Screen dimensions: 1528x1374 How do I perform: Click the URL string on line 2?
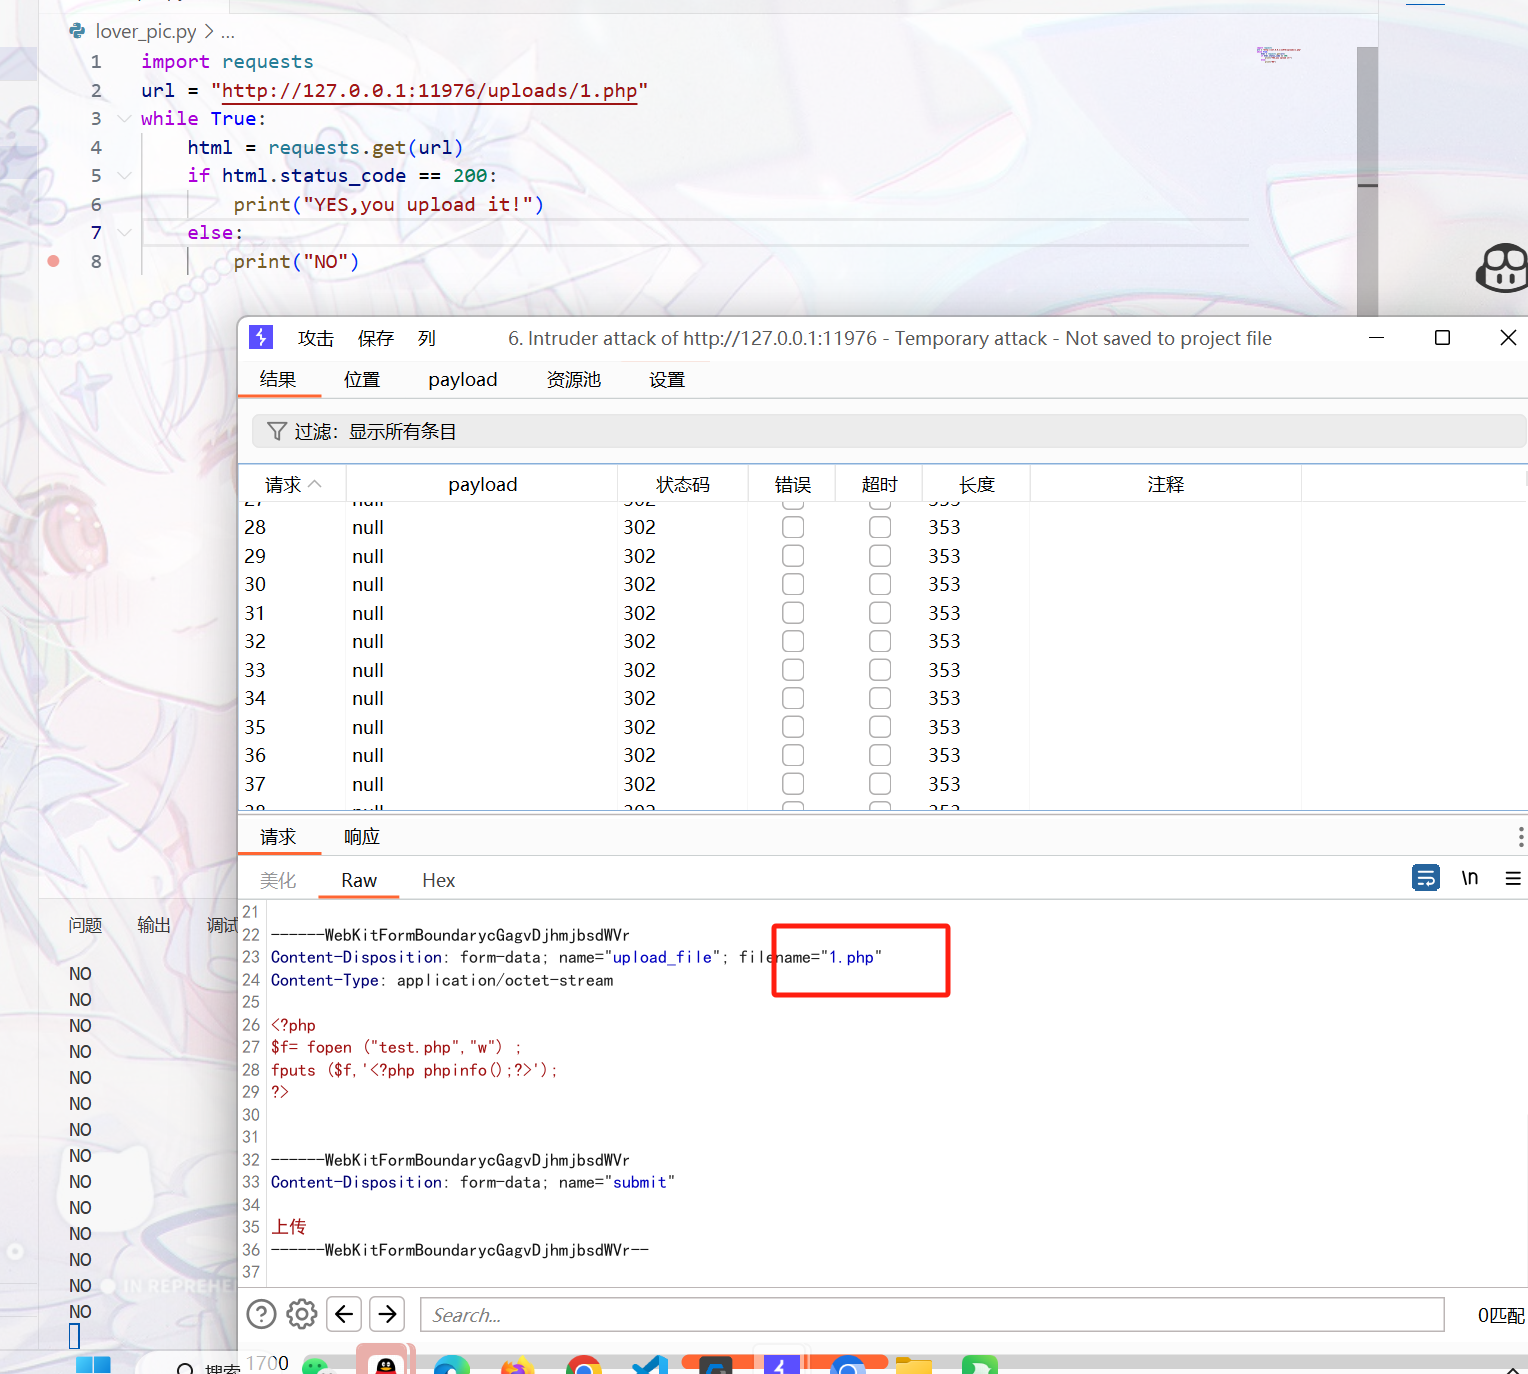(x=430, y=90)
